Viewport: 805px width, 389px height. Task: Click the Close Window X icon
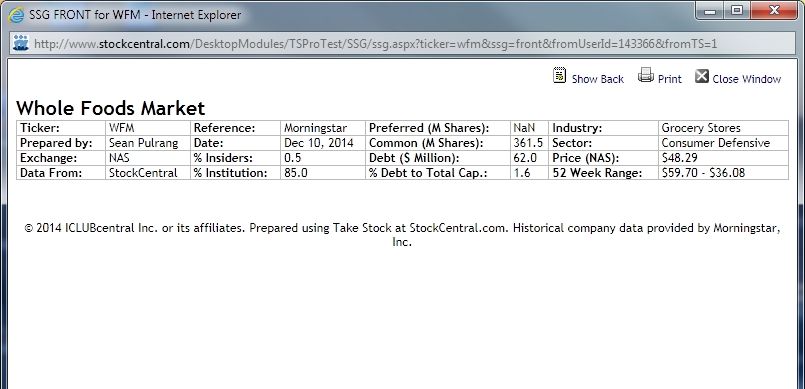(702, 76)
